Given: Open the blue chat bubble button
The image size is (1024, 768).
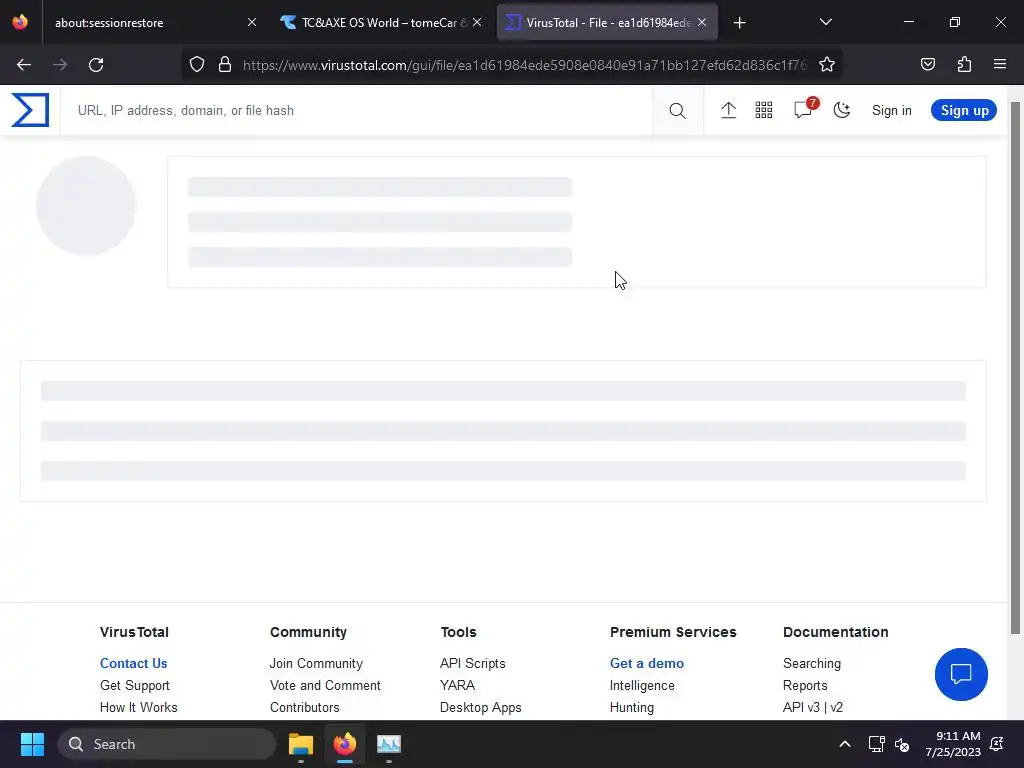Looking at the screenshot, I should pos(961,674).
